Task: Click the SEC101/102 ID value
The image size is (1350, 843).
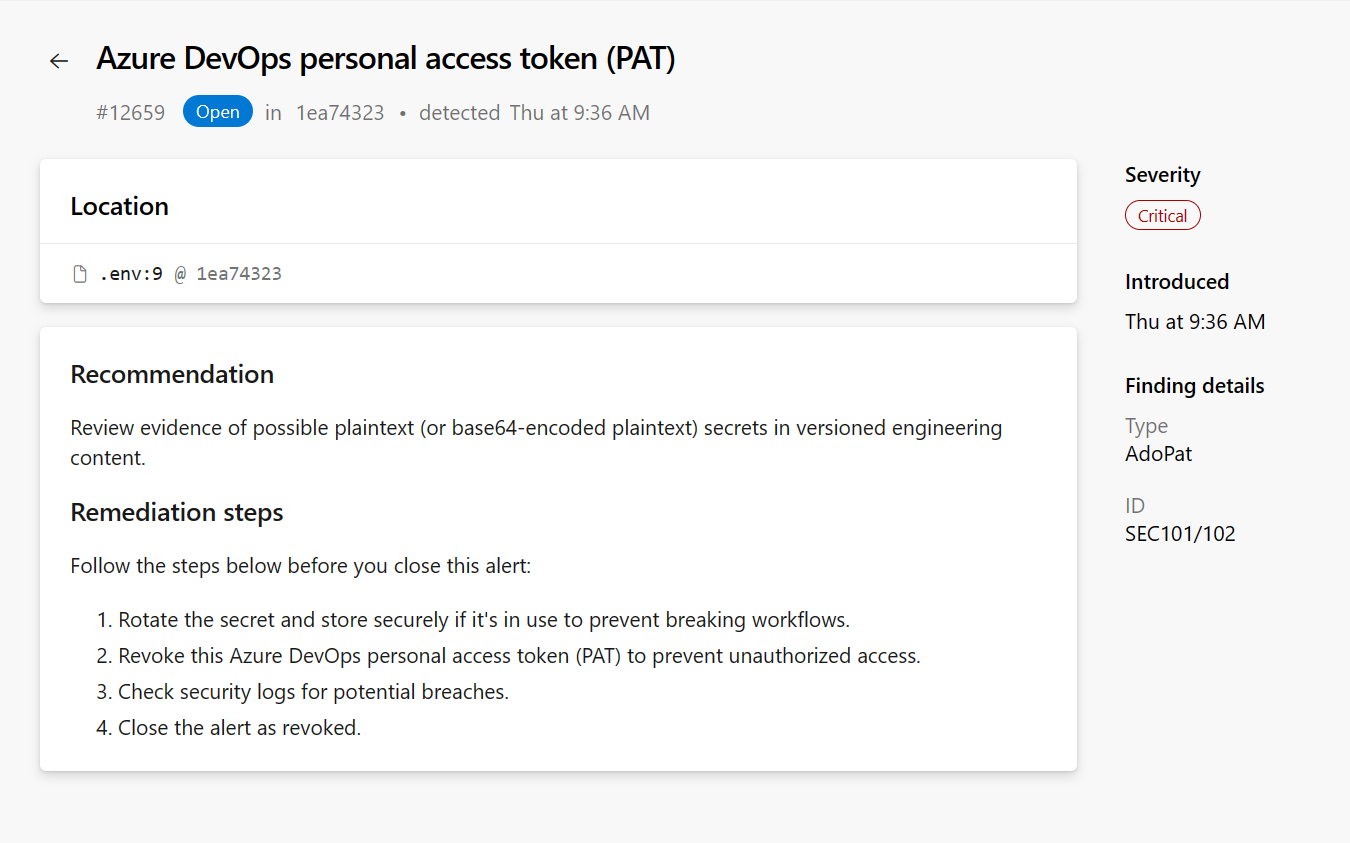Action: coord(1180,534)
